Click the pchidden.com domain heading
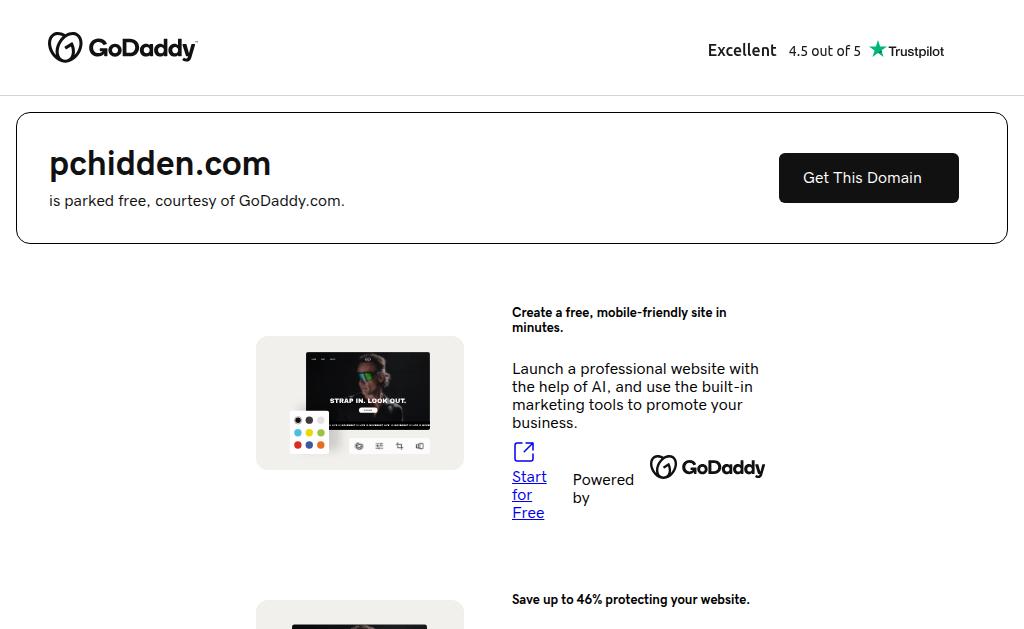The image size is (1024, 629). (160, 163)
